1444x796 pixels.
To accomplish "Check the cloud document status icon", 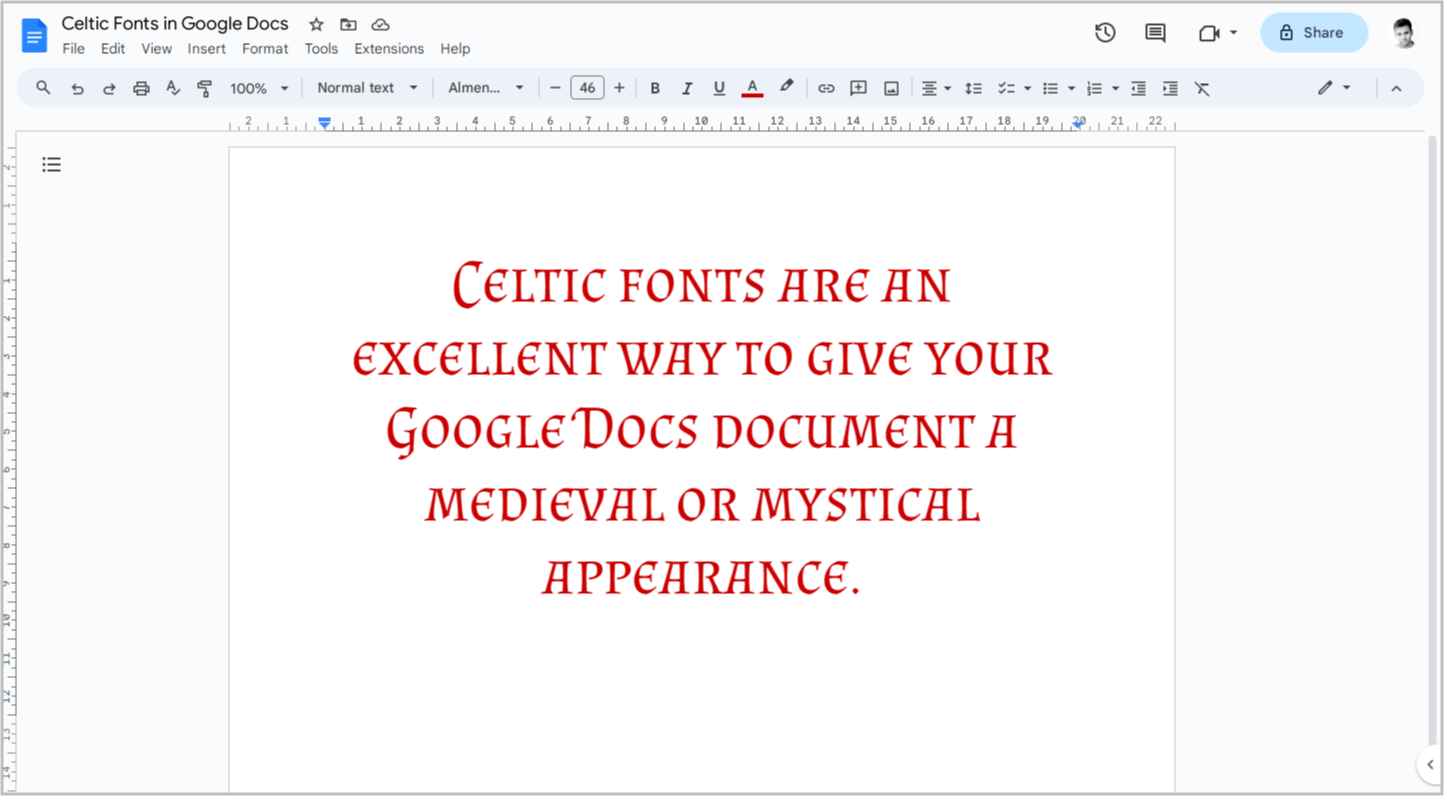I will [x=380, y=24].
